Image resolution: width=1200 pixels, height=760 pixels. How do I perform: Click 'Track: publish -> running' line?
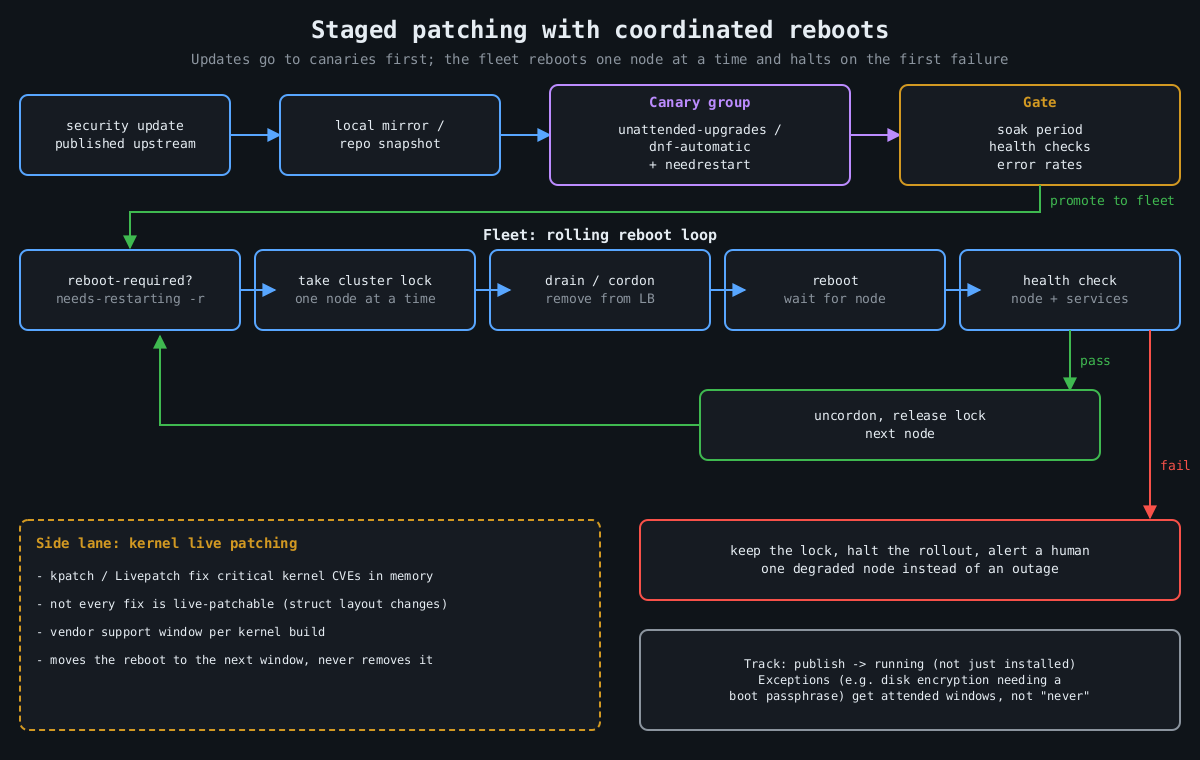[910, 664]
